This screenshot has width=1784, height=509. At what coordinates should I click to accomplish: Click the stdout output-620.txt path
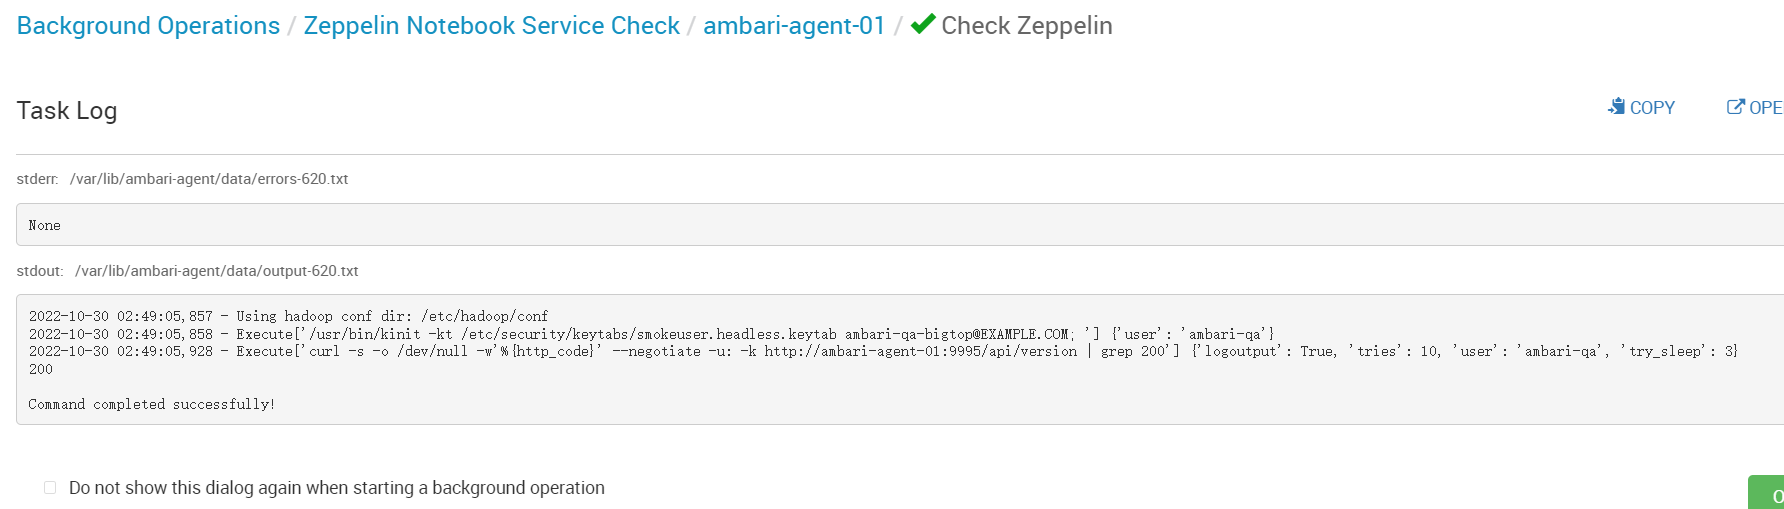(x=217, y=271)
